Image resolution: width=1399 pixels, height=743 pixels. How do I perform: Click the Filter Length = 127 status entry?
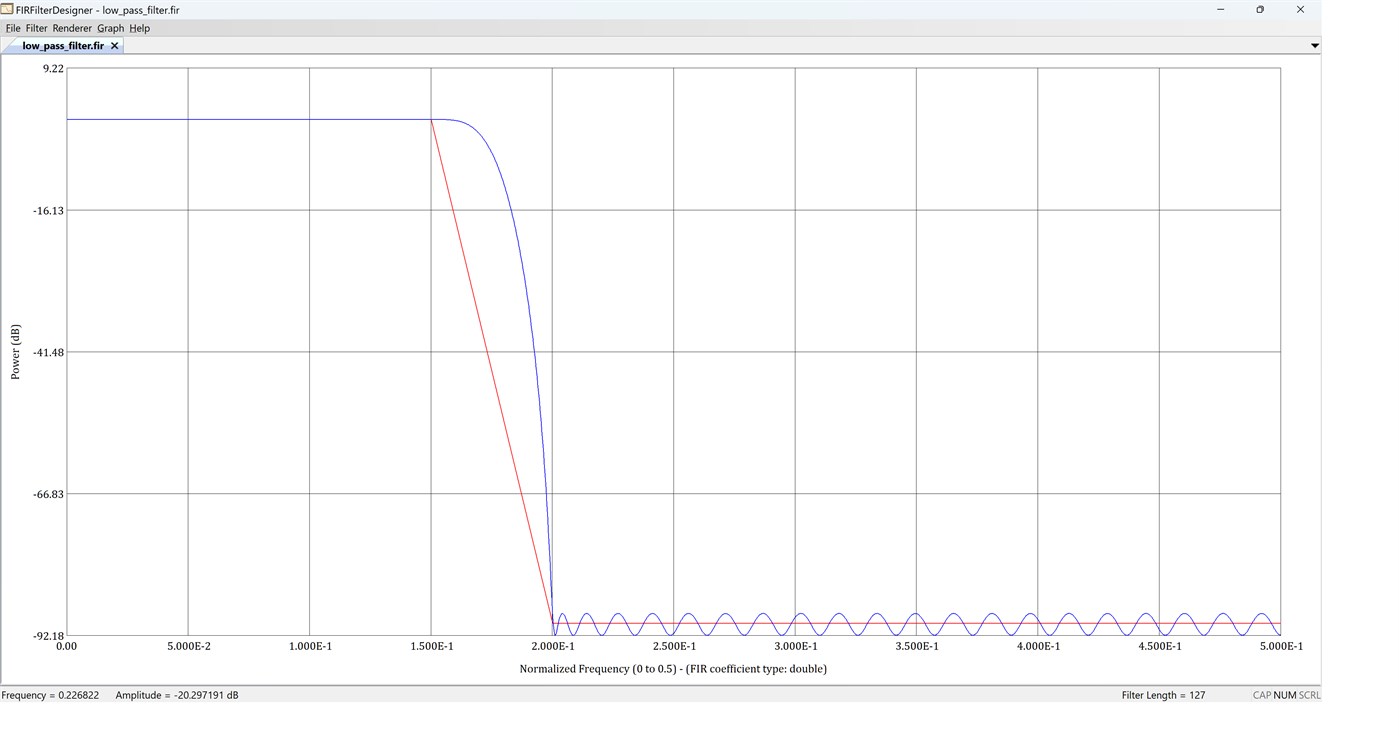coord(1163,695)
